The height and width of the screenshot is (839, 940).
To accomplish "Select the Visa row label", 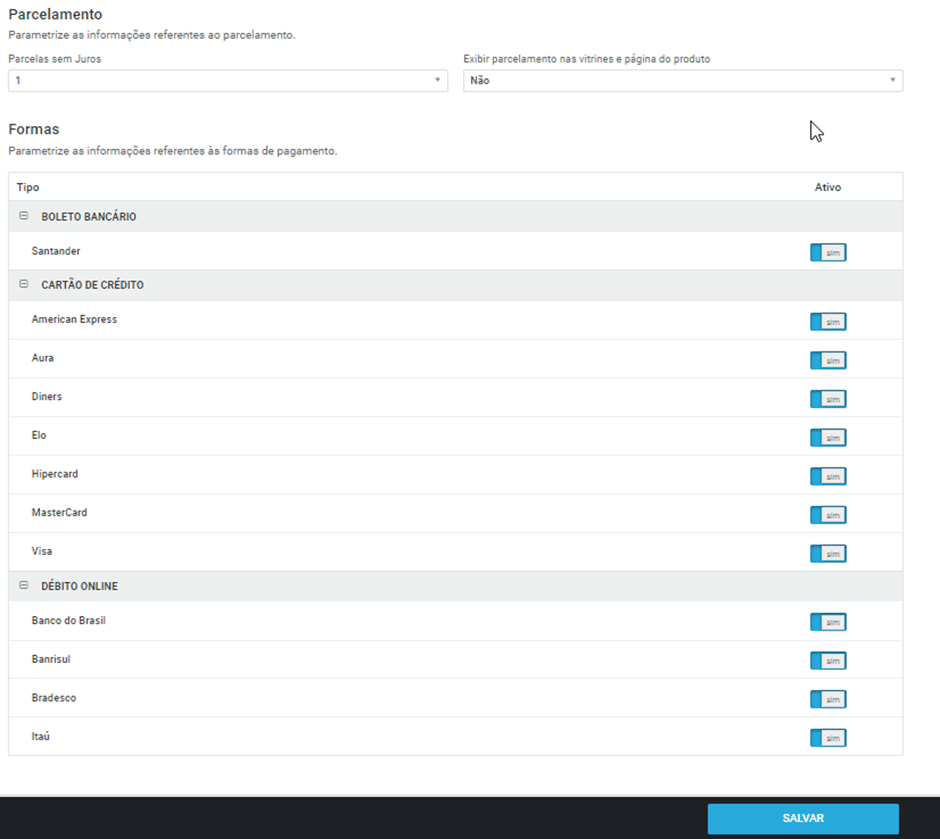I will tap(42, 551).
